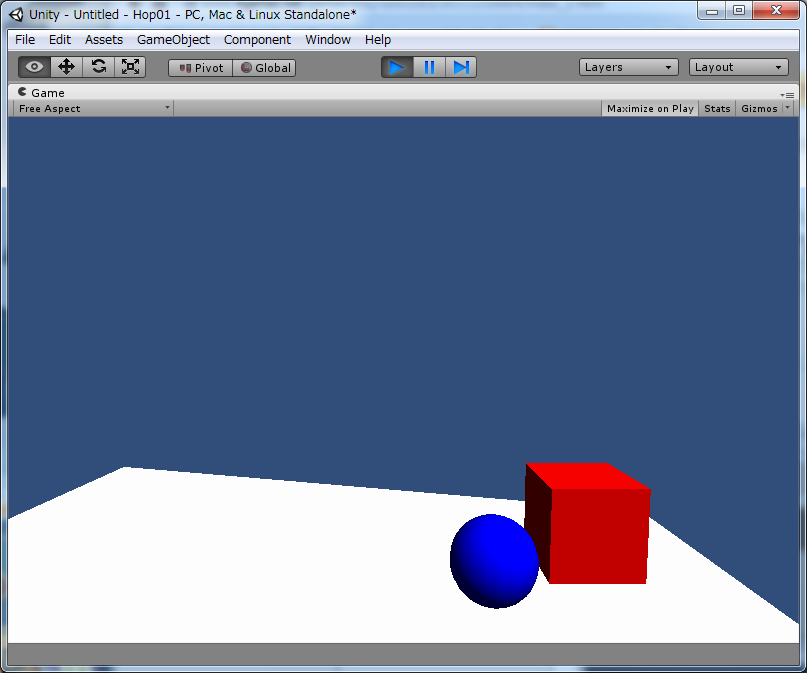The height and width of the screenshot is (673, 807).
Task: Toggle Pivot/Center handle position
Action: [x=201, y=68]
